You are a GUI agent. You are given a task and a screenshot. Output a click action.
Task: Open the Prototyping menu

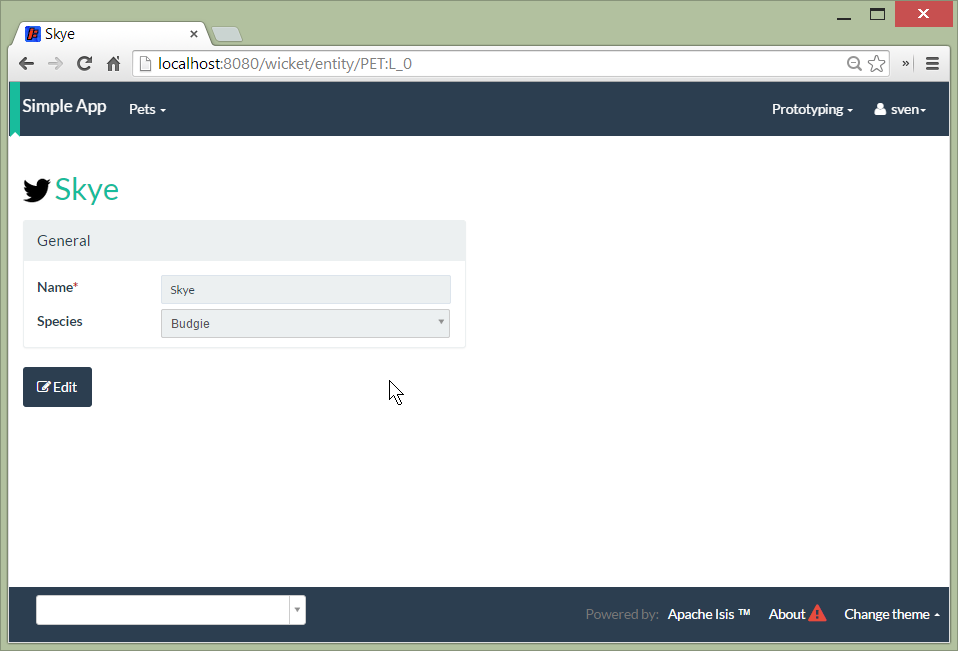(x=812, y=109)
